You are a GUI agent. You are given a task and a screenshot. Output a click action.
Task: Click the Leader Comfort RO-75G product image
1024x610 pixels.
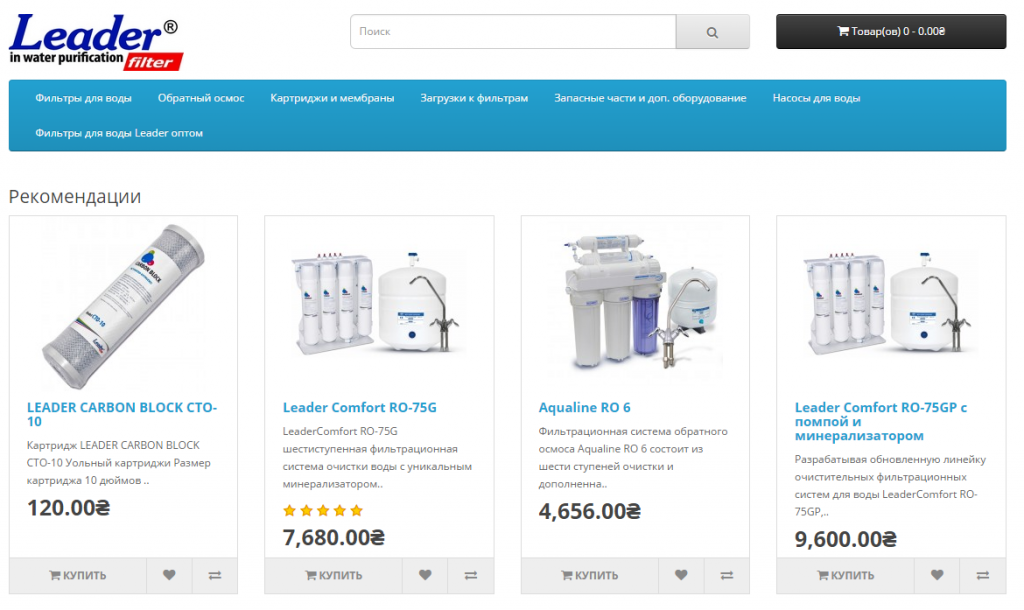(x=379, y=306)
